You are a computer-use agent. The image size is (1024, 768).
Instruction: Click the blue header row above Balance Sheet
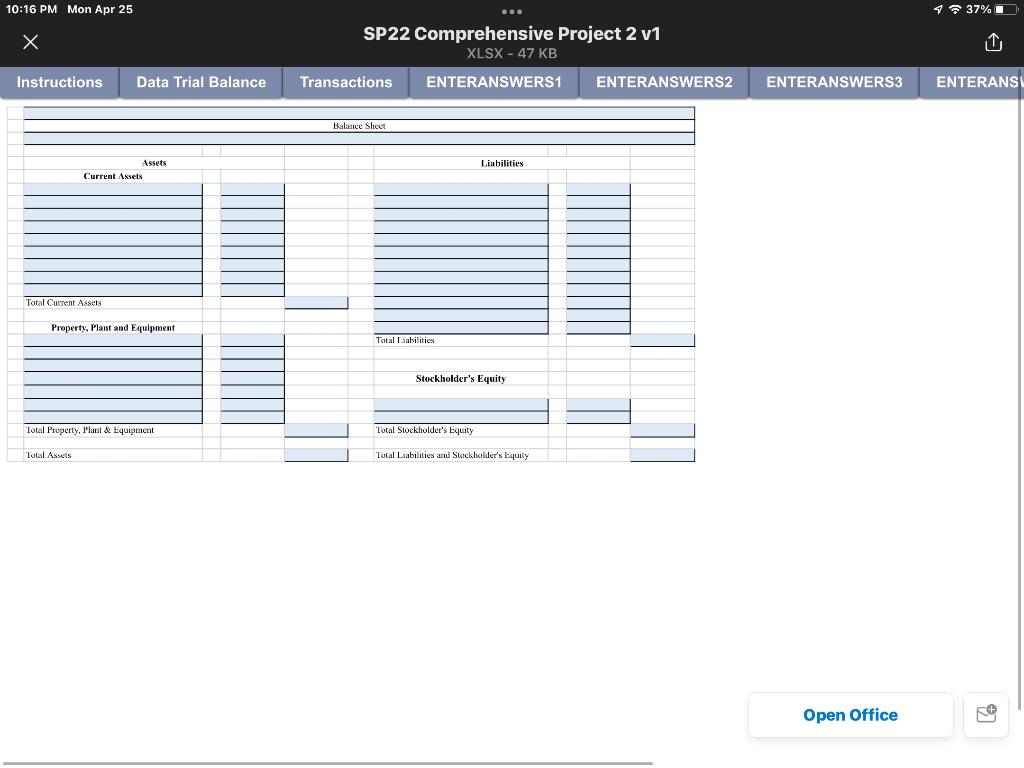point(359,114)
